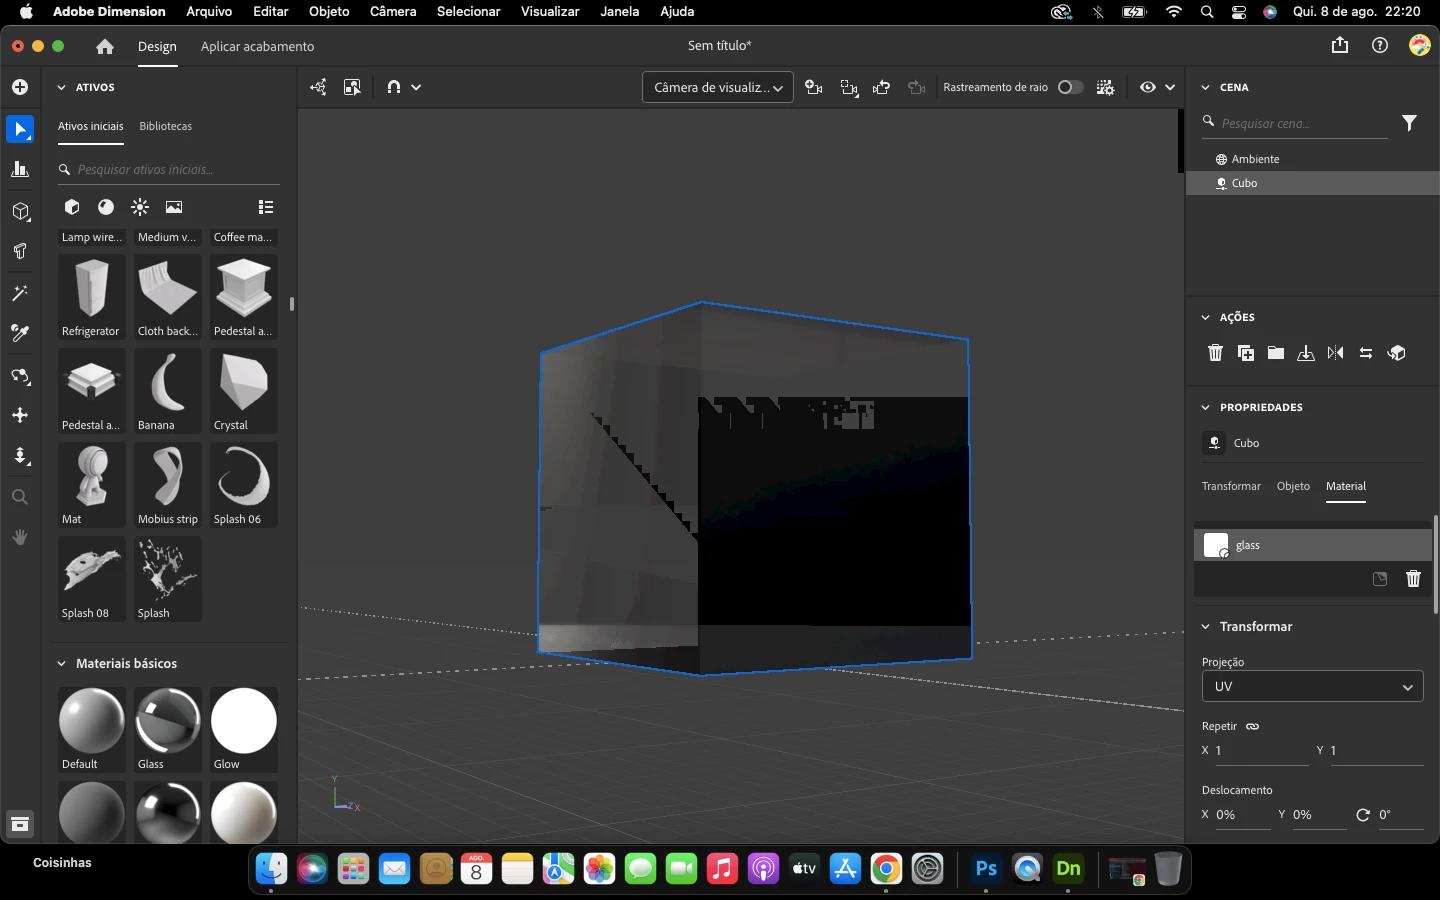Select the Hand tool
This screenshot has height=900, width=1440.
tap(20, 537)
